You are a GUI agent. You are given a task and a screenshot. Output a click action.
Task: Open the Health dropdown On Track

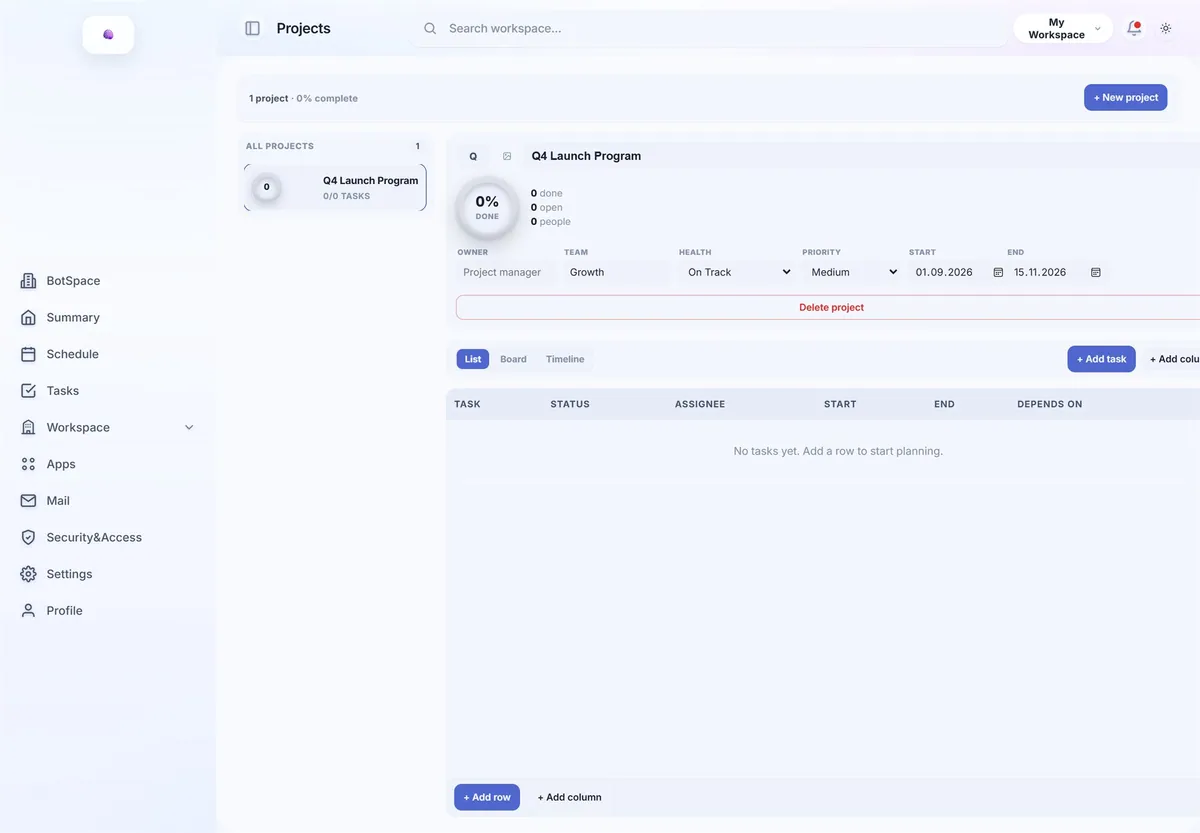click(739, 272)
